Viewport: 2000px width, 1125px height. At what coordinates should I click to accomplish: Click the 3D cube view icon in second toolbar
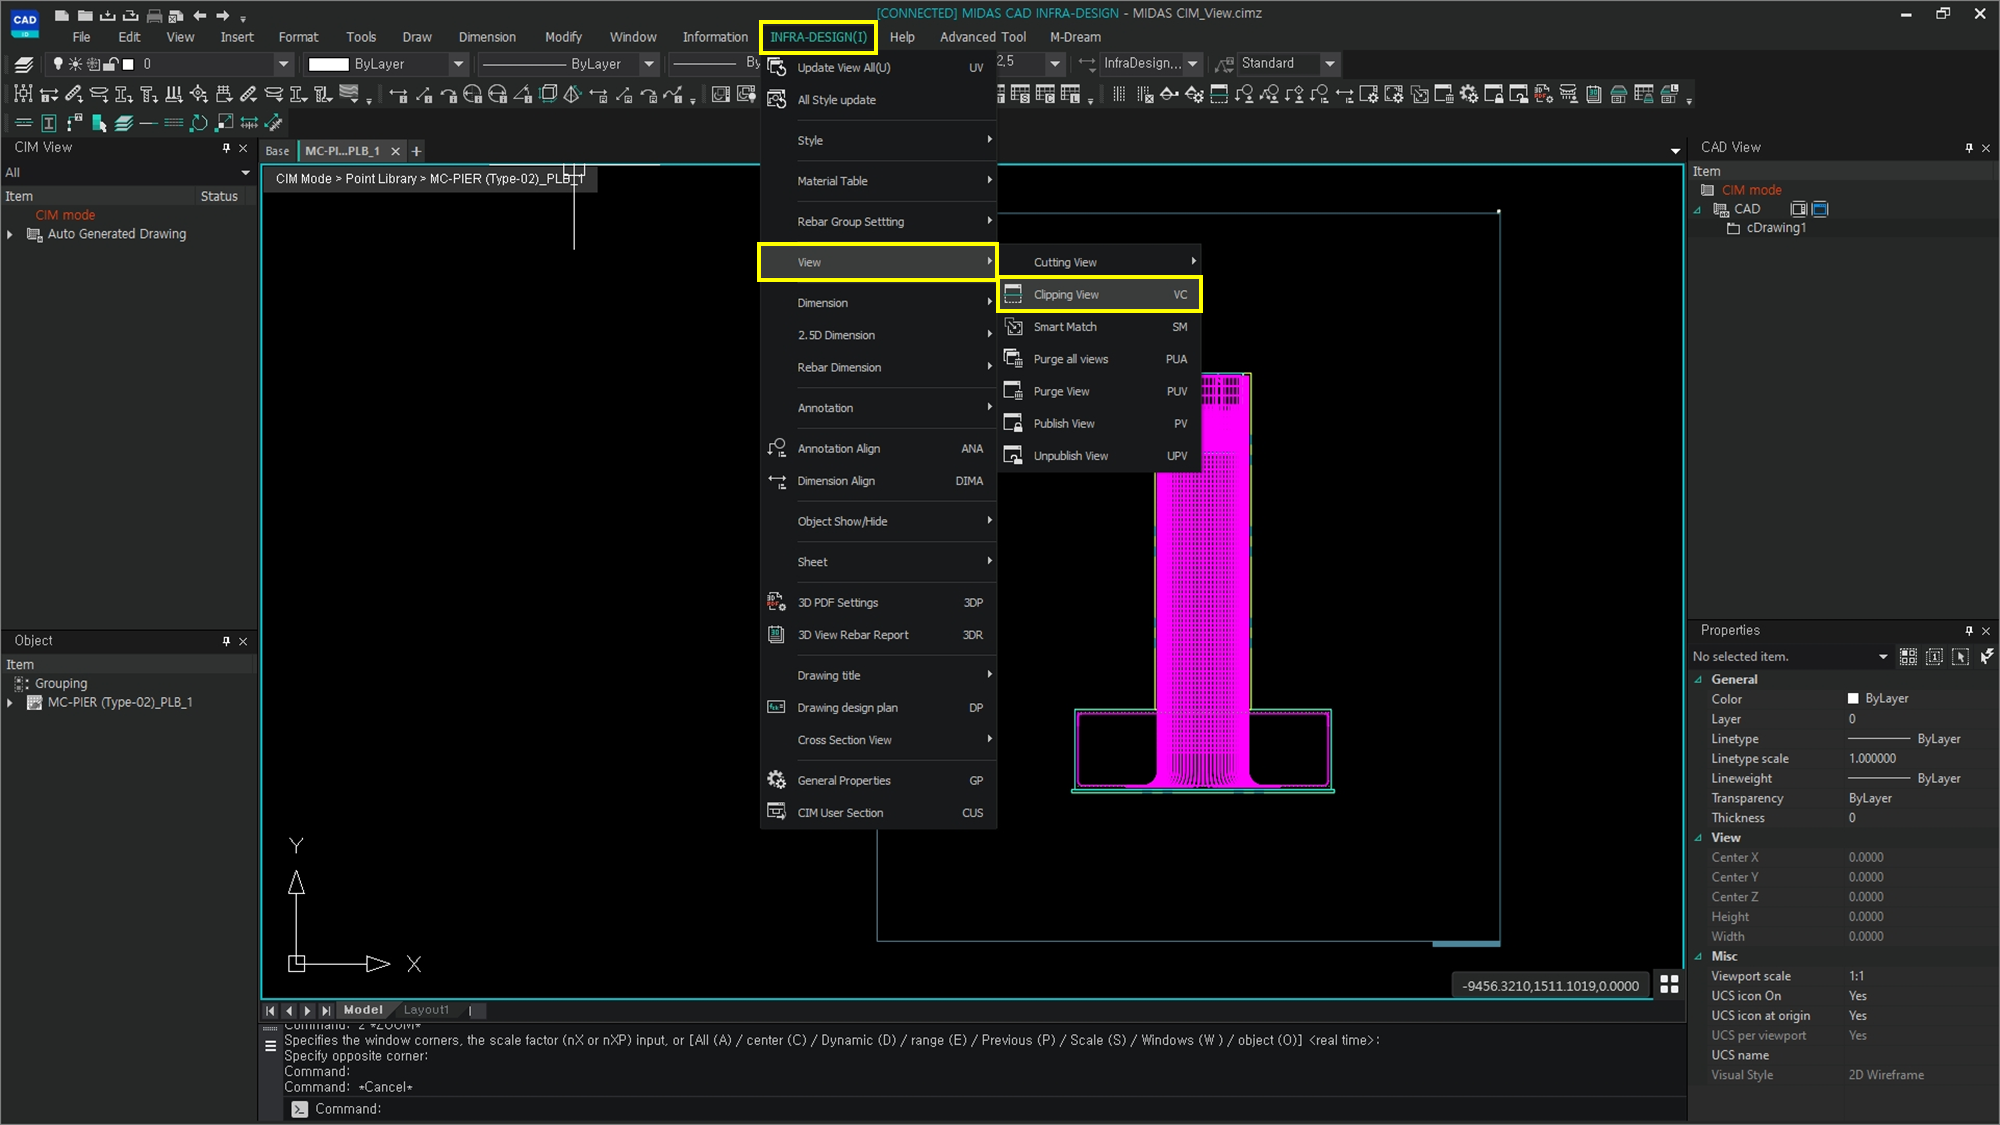pos(548,94)
